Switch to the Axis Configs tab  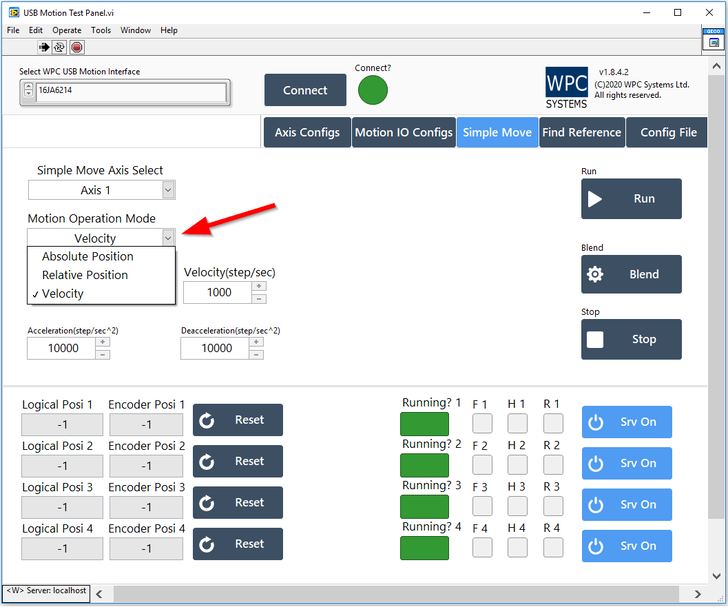click(306, 132)
